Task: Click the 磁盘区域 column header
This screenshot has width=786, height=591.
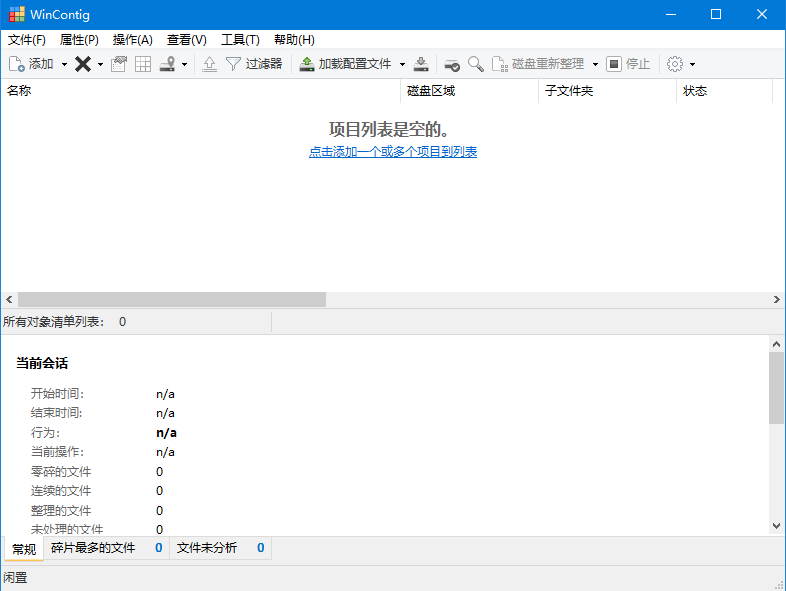Action: click(x=470, y=91)
